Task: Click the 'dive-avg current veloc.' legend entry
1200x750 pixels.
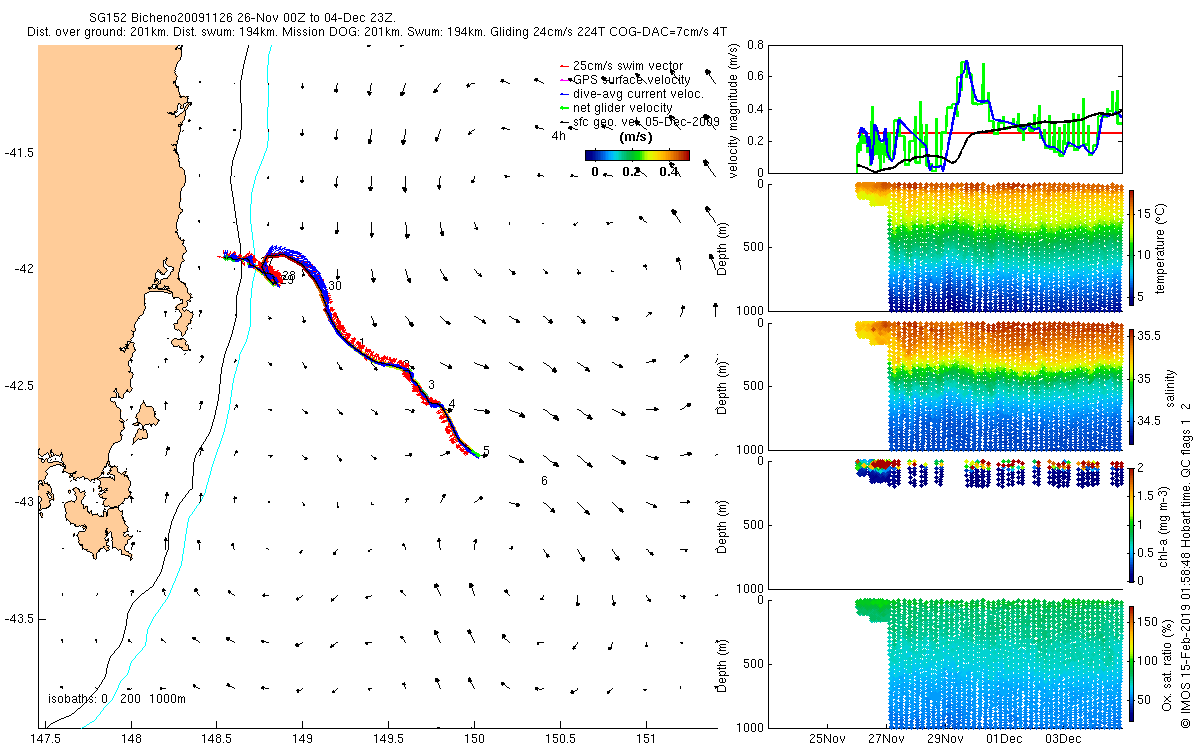Action: pyautogui.click(x=632, y=93)
